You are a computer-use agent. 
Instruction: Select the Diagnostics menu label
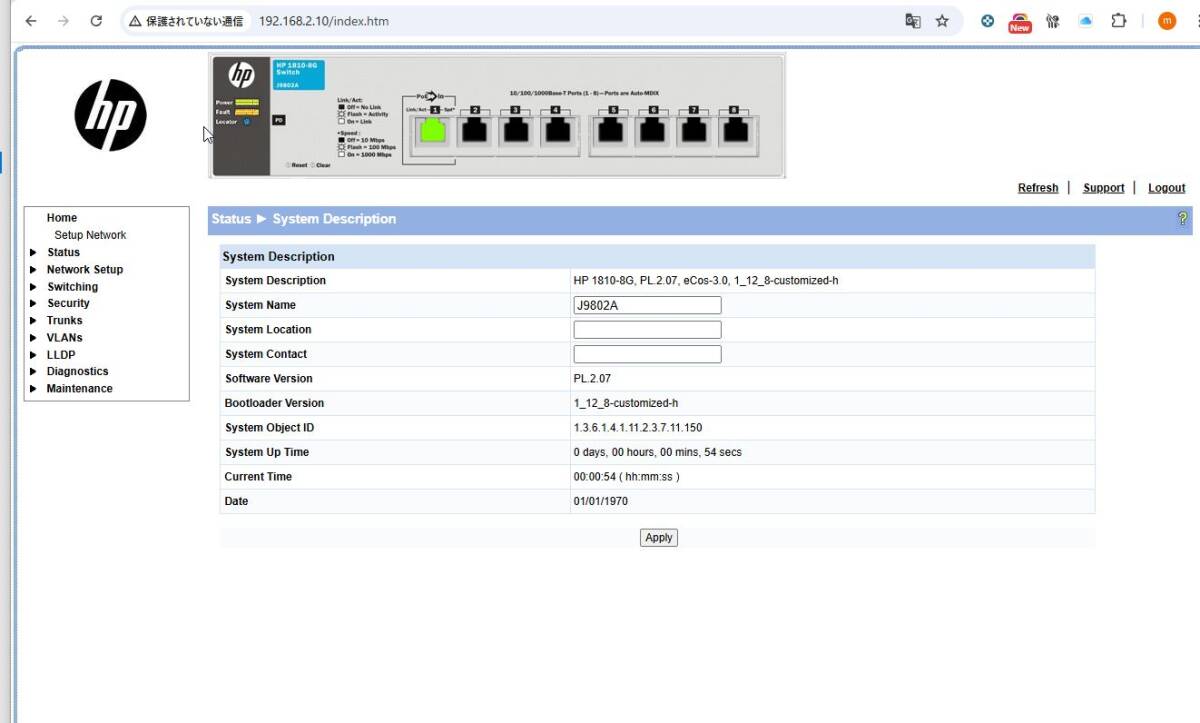point(77,372)
